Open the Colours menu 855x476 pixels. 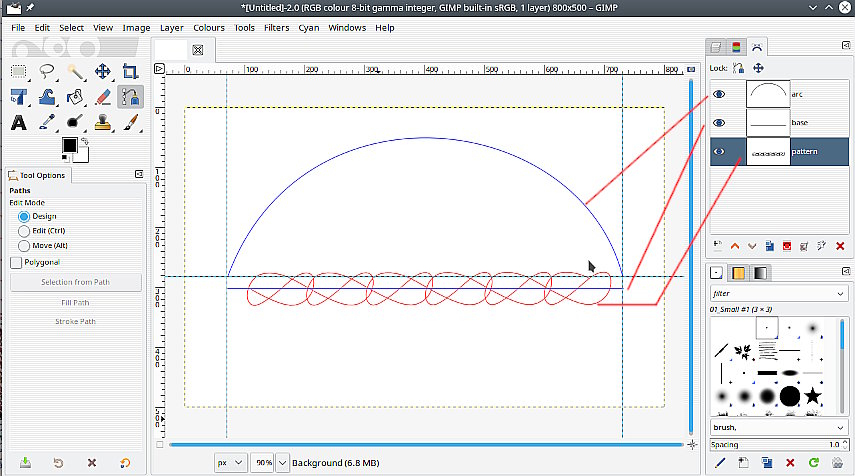coord(208,28)
